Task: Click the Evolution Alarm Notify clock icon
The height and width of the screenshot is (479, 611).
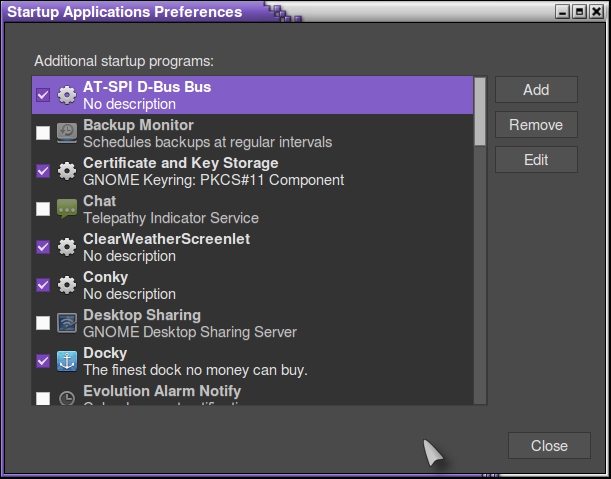Action: (x=67, y=397)
